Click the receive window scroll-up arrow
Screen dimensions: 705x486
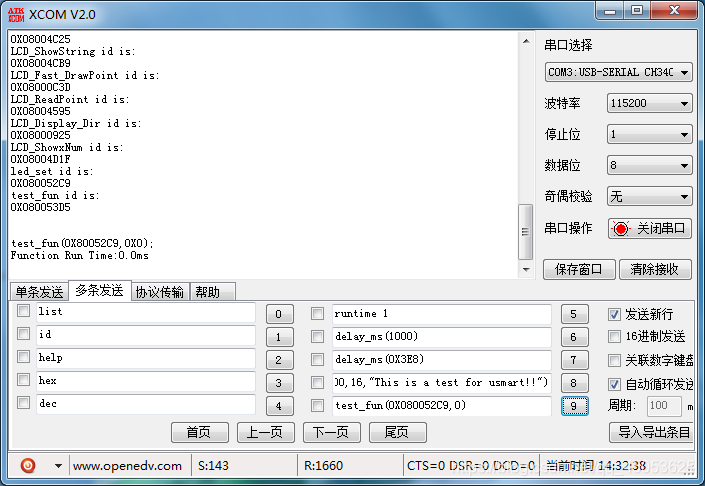[x=526, y=41]
